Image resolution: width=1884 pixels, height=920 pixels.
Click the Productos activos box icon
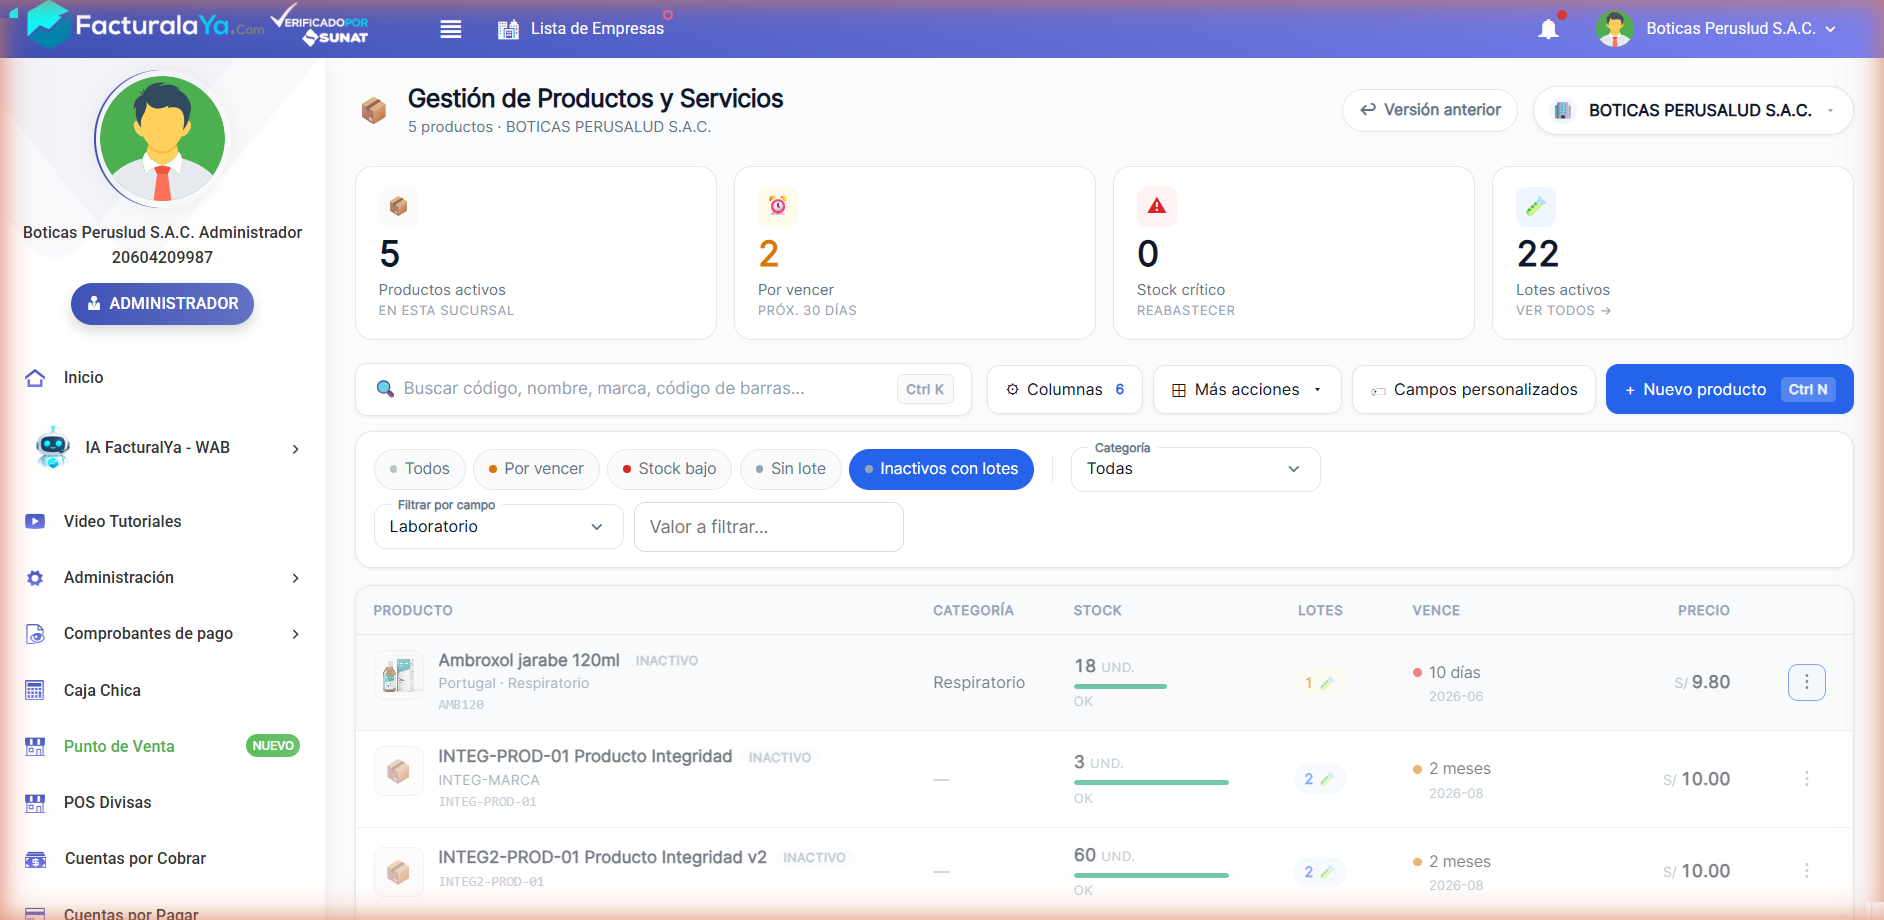click(398, 206)
